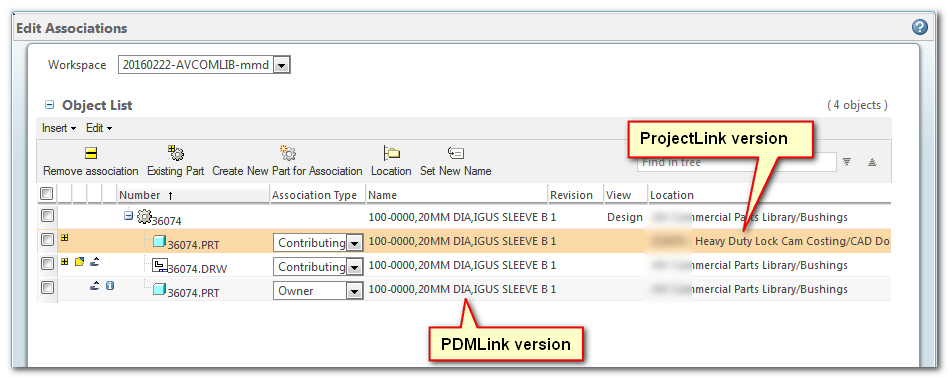
Task: Click the Find in tree field
Action: pyautogui.click(x=736, y=162)
